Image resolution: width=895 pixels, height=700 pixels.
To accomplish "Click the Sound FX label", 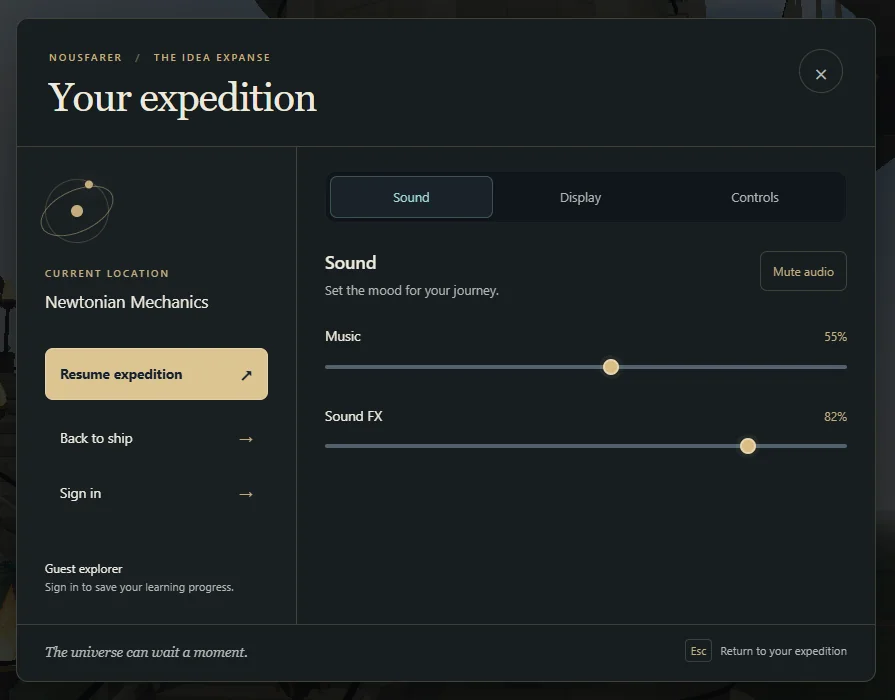I will coord(353,416).
